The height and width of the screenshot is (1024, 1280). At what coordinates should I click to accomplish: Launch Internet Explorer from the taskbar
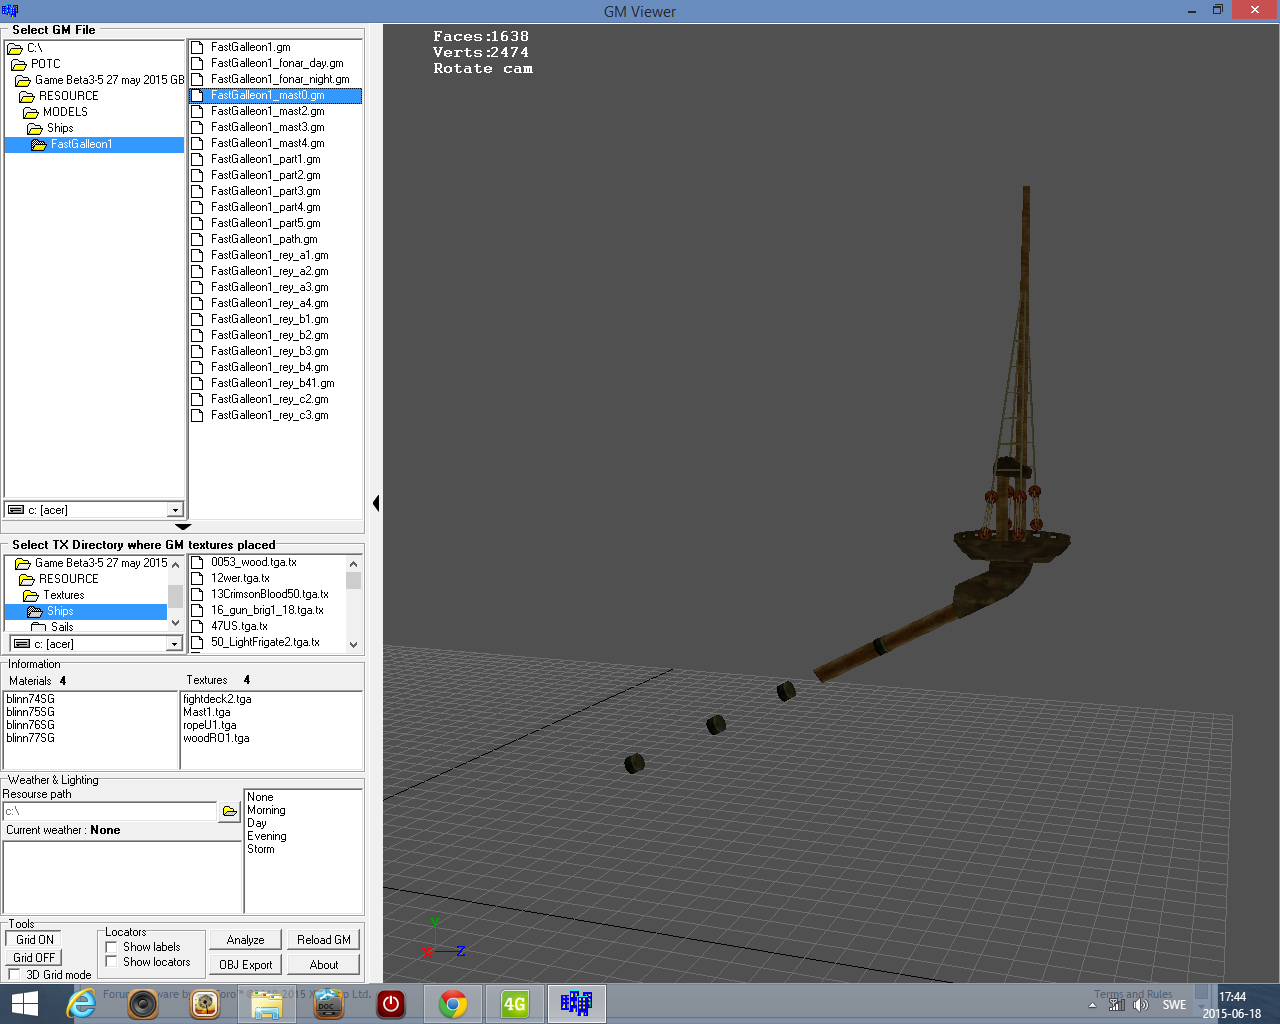point(81,1004)
